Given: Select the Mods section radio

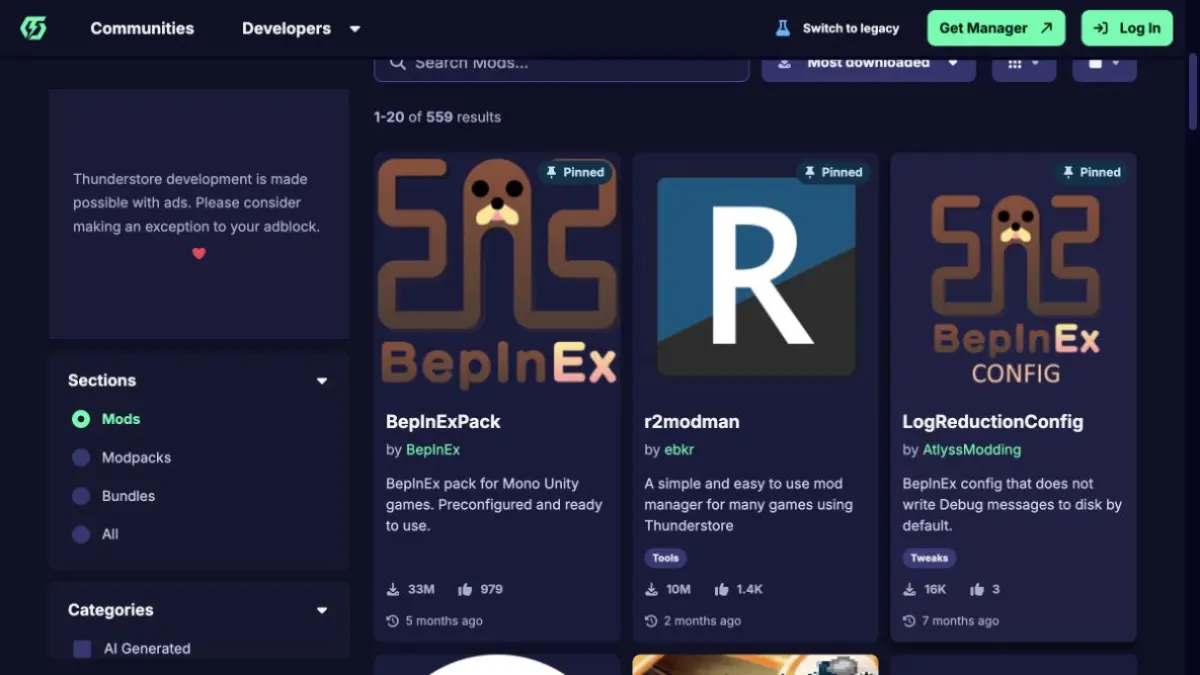Looking at the screenshot, I should (x=81, y=419).
